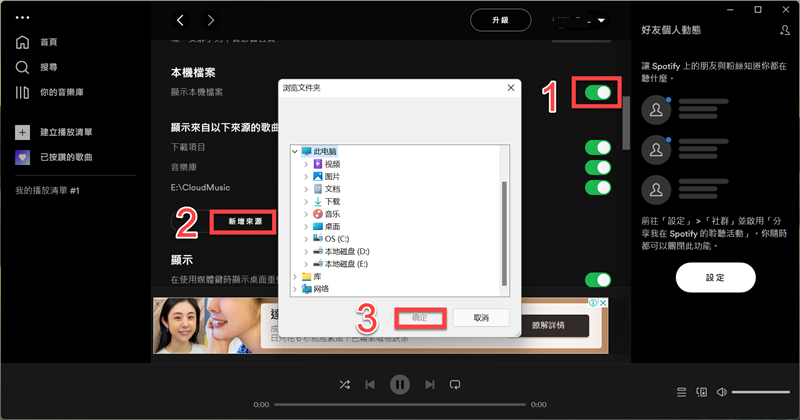Mute with the volume speaker icon

[722, 392]
